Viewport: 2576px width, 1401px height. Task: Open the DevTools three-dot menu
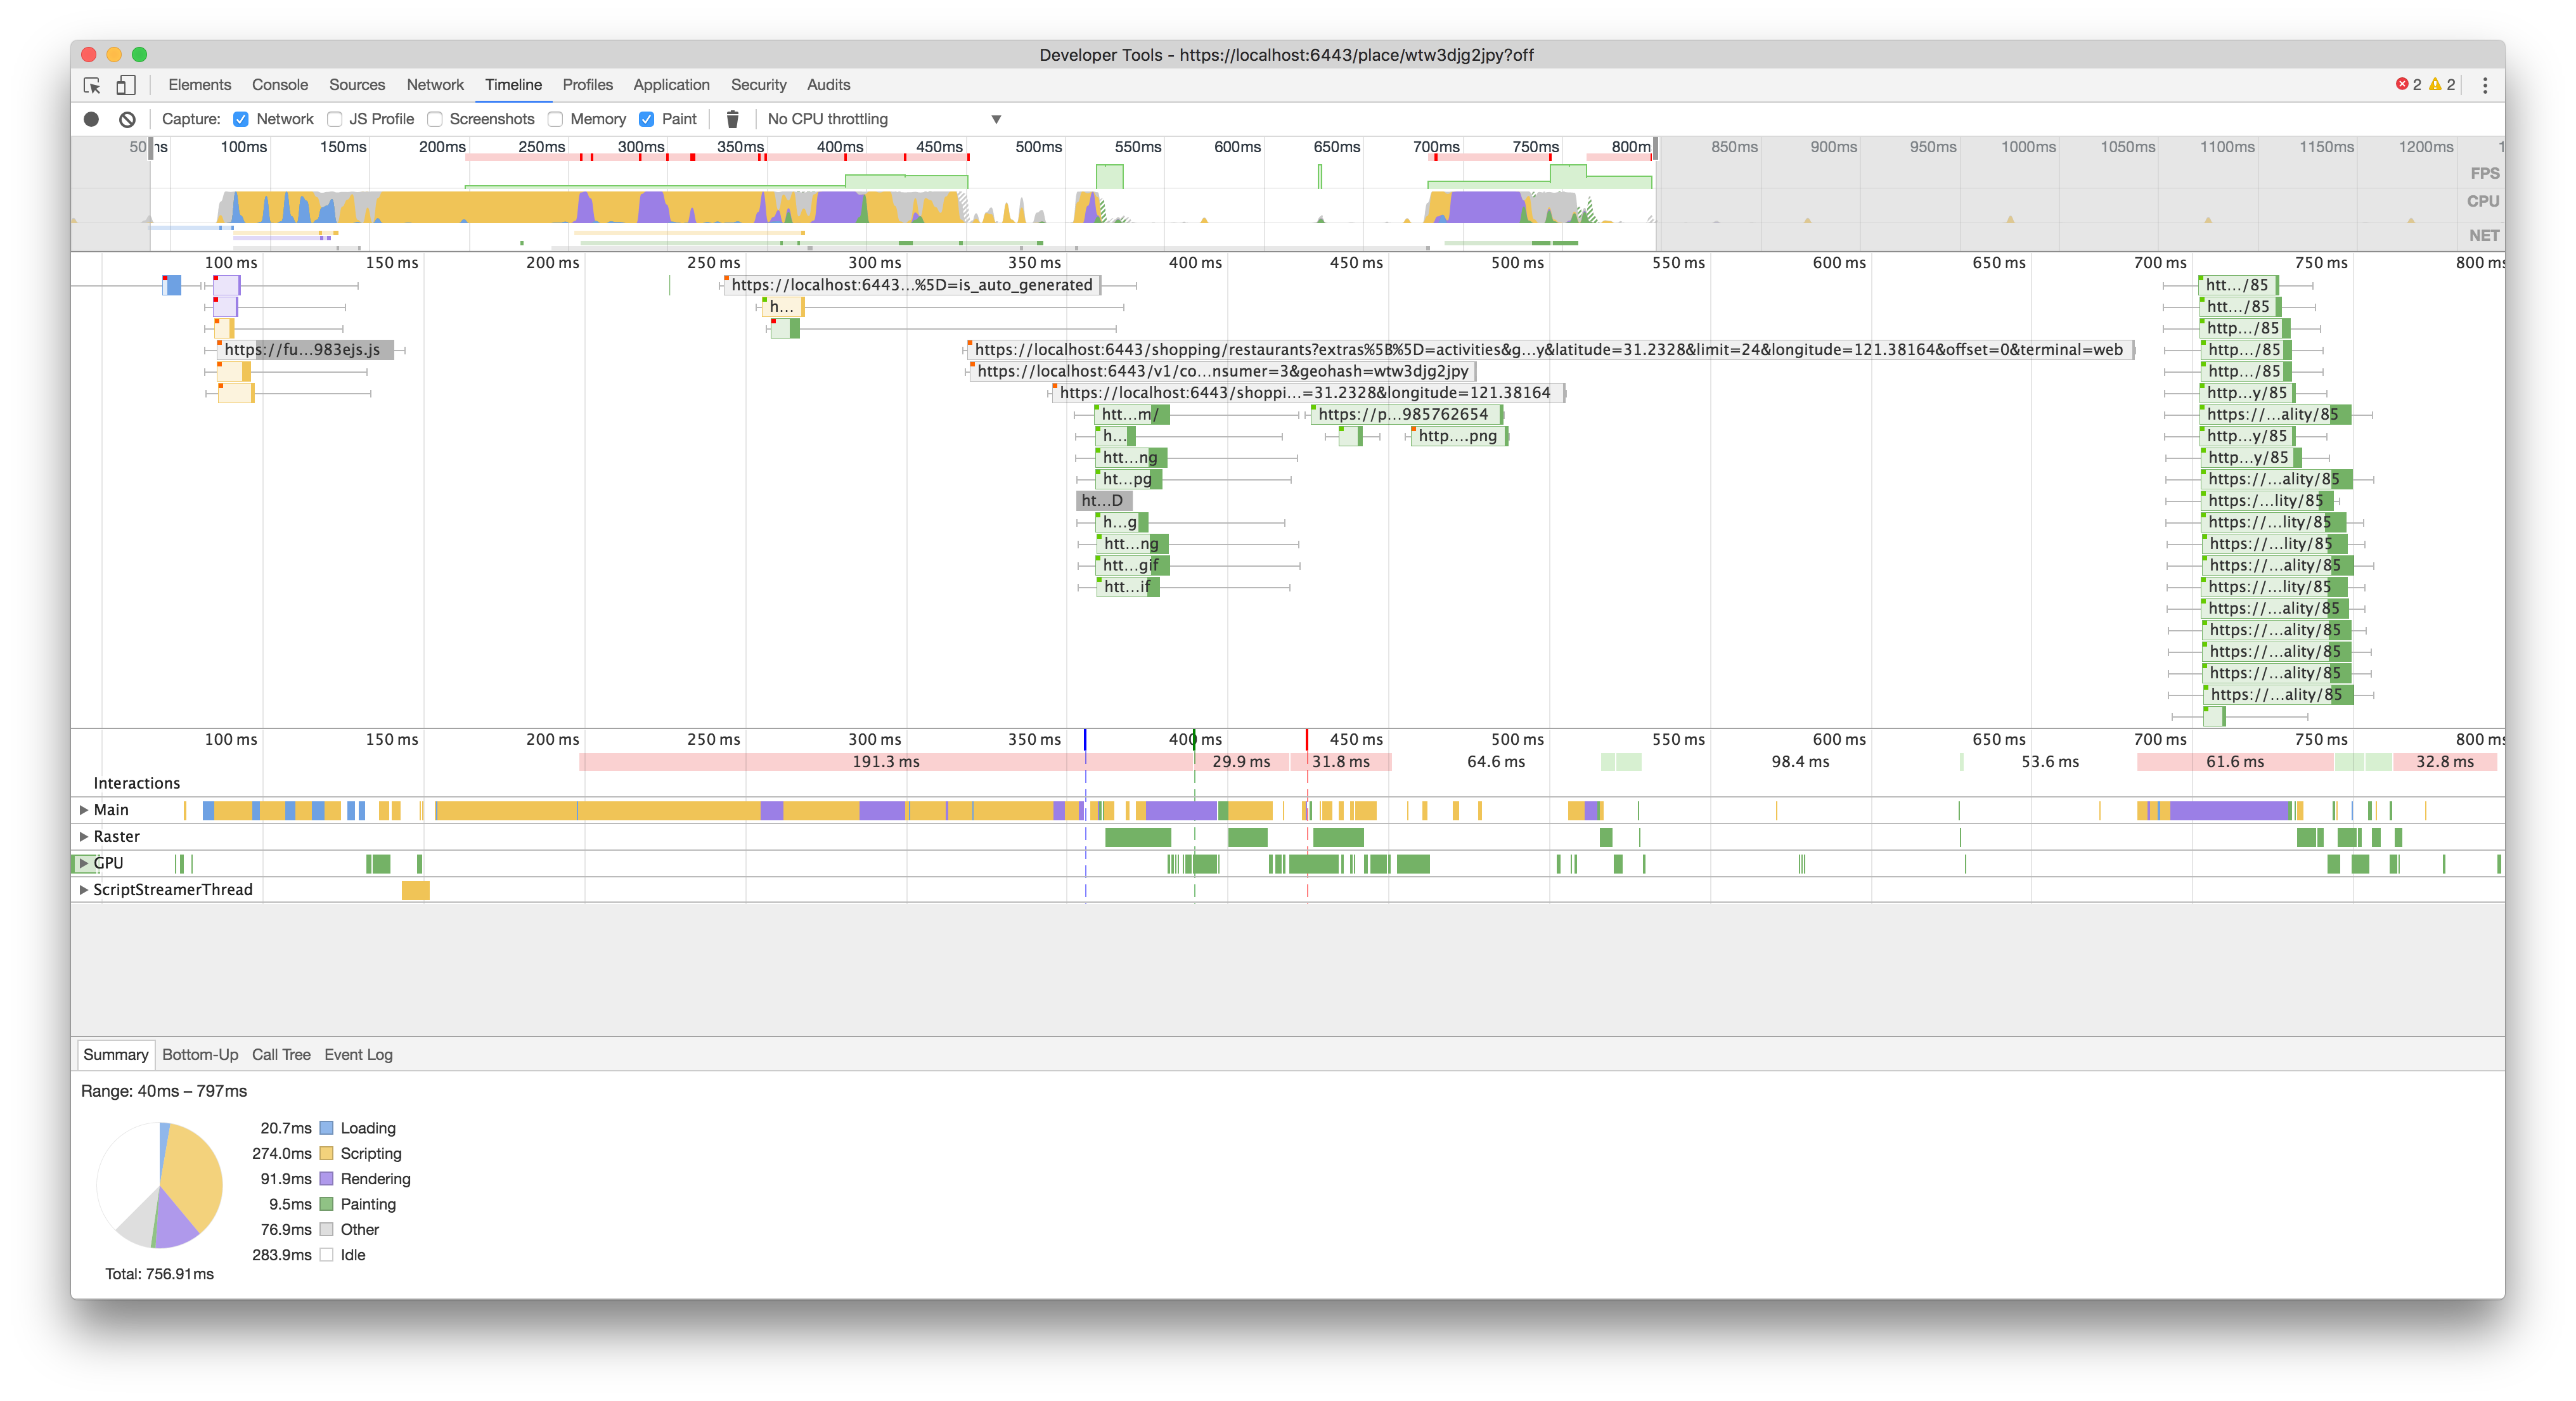2485,85
